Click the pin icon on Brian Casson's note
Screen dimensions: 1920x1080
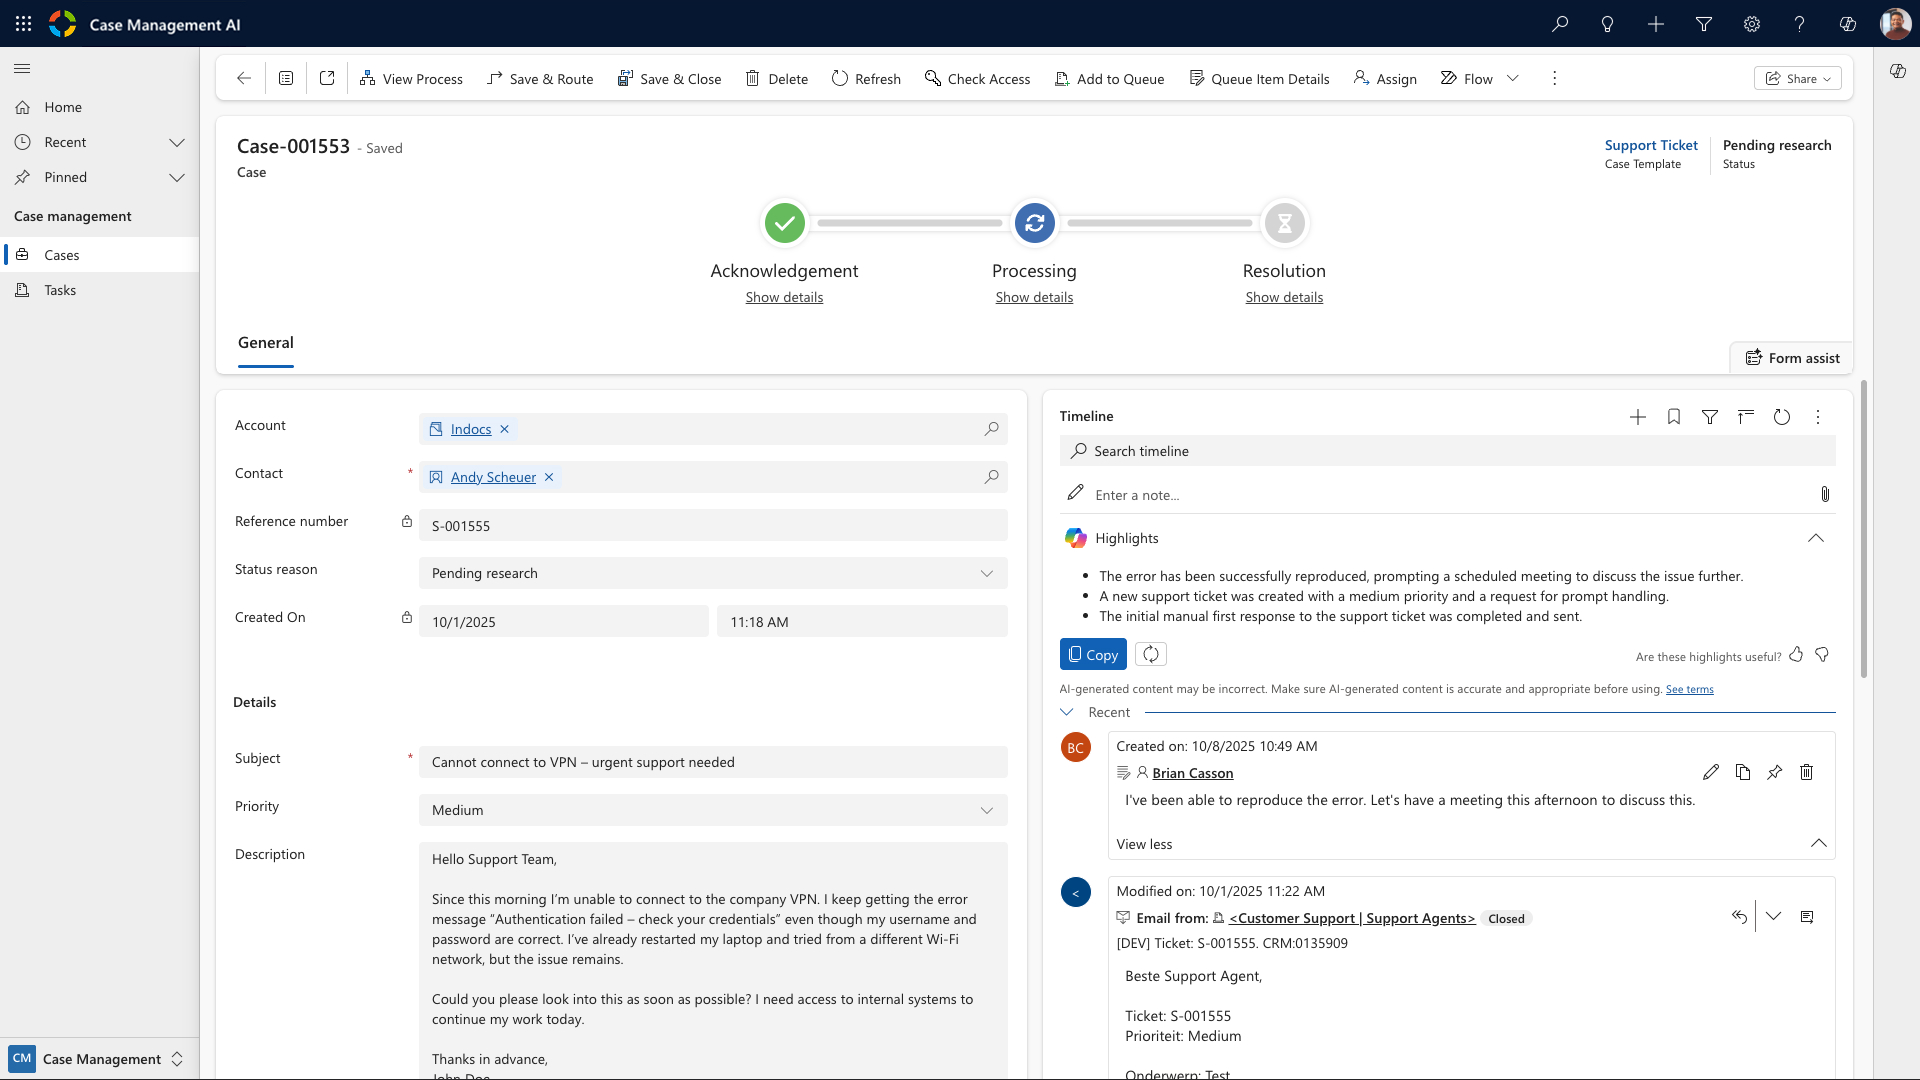pos(1774,772)
